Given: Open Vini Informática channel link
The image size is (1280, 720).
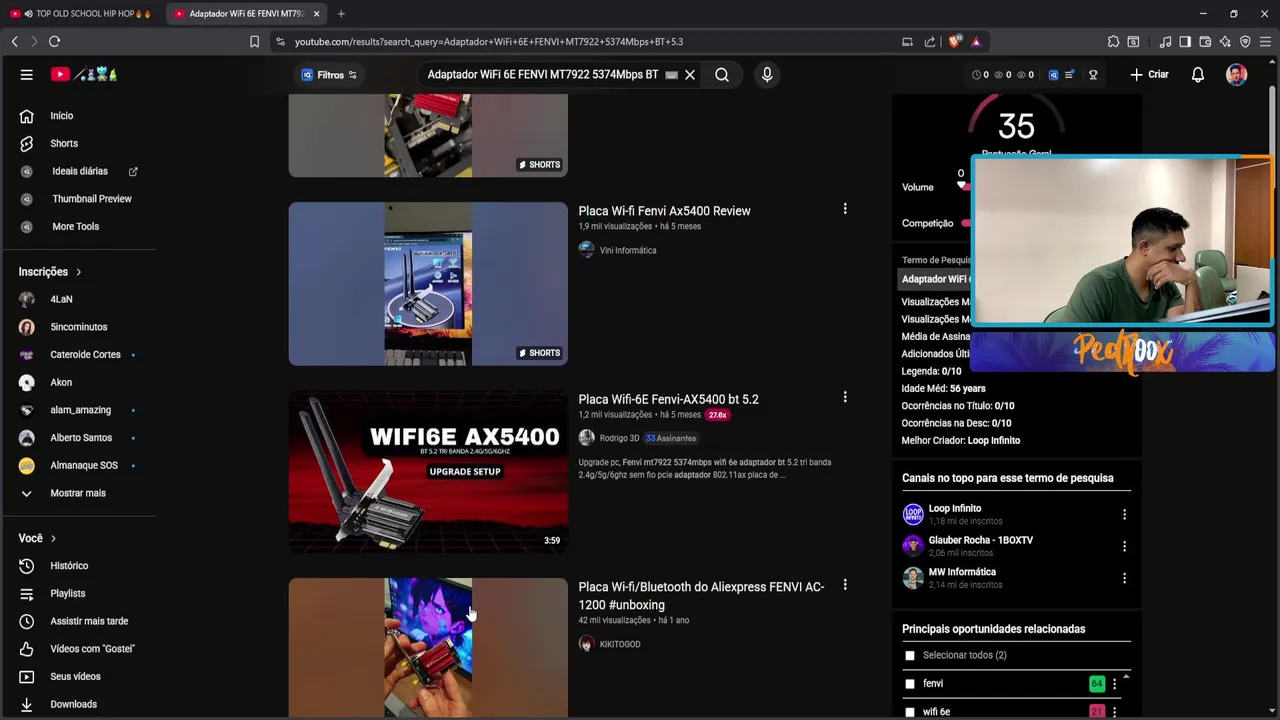Looking at the screenshot, I should (x=628, y=251).
